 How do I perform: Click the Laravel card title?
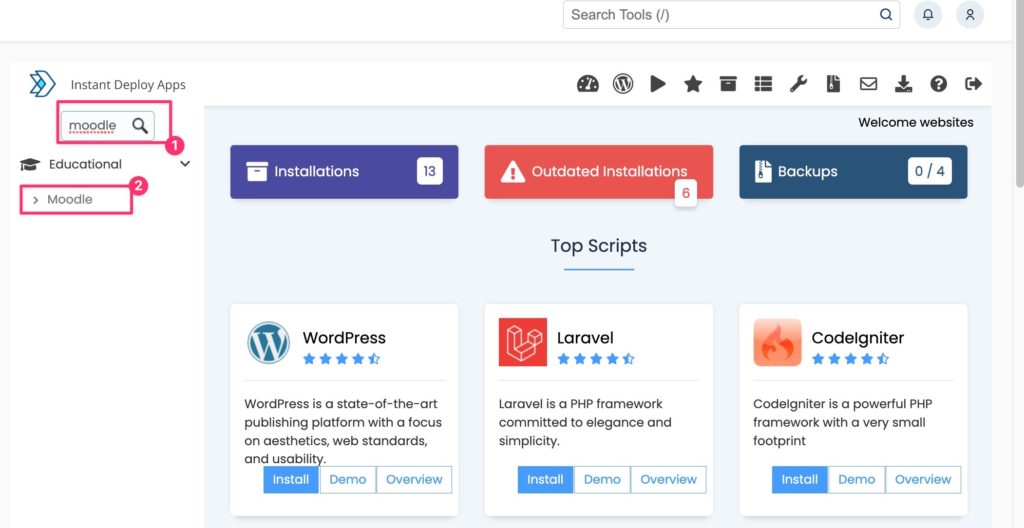pyautogui.click(x=585, y=338)
